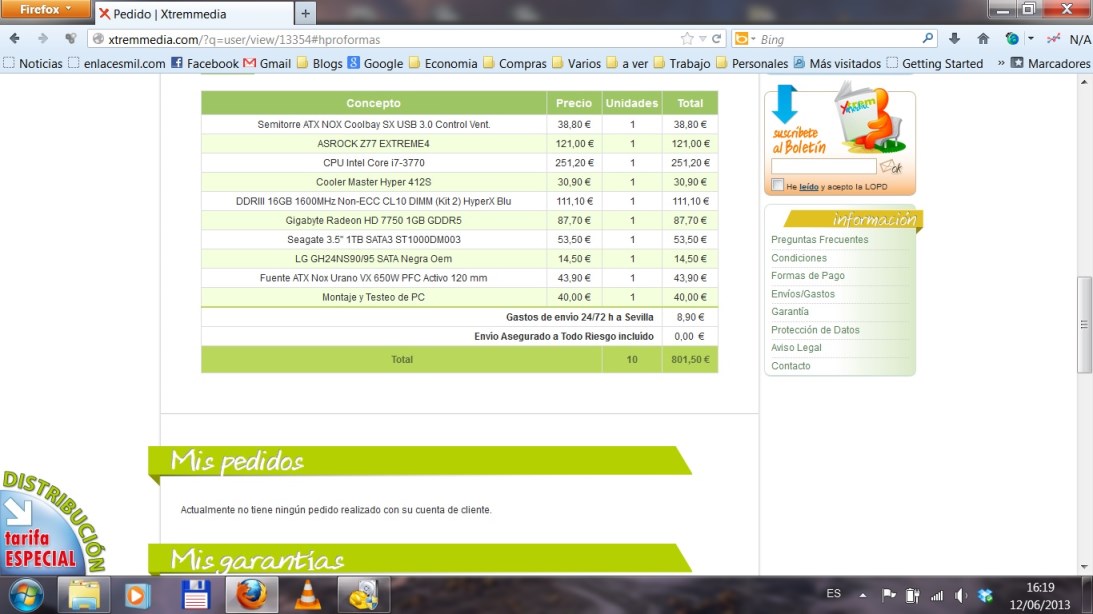Open the floppy disk taskbar icon
Image resolution: width=1093 pixels, height=614 pixels.
(196, 595)
